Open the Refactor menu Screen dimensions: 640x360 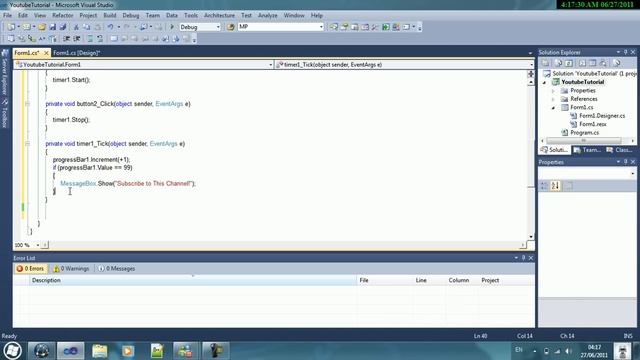click(62, 15)
